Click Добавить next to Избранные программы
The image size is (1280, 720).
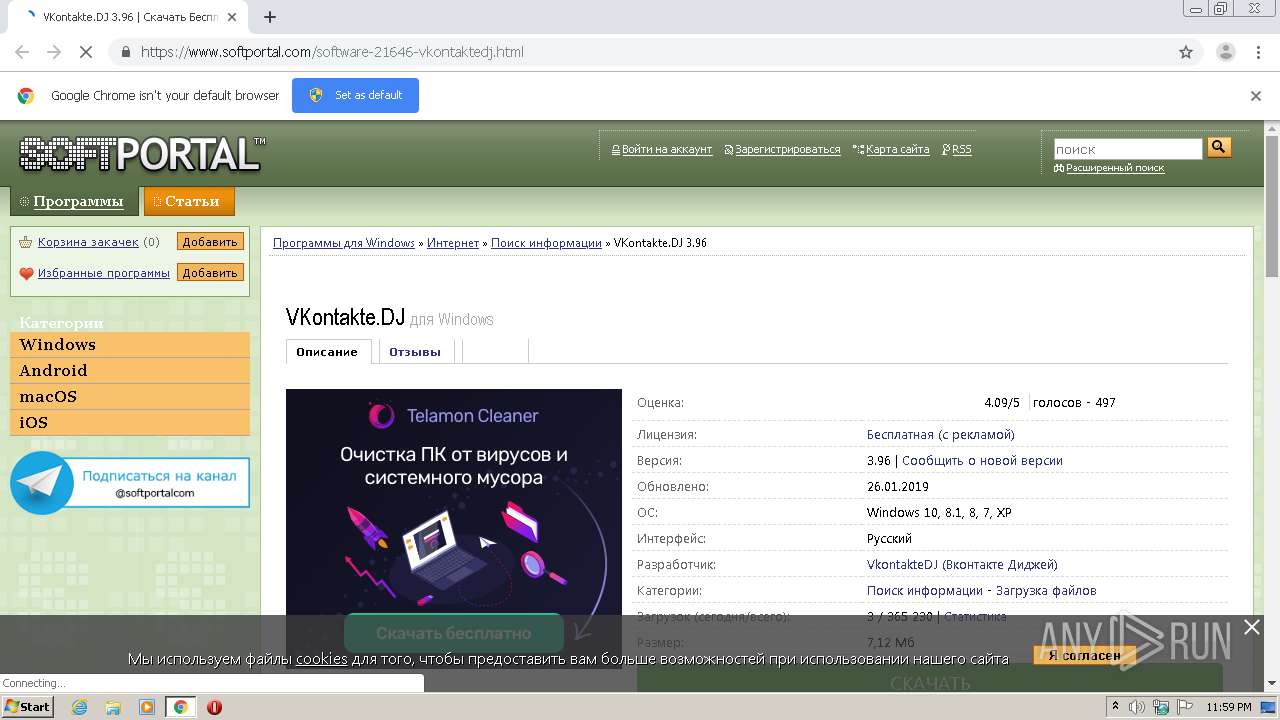pos(210,273)
